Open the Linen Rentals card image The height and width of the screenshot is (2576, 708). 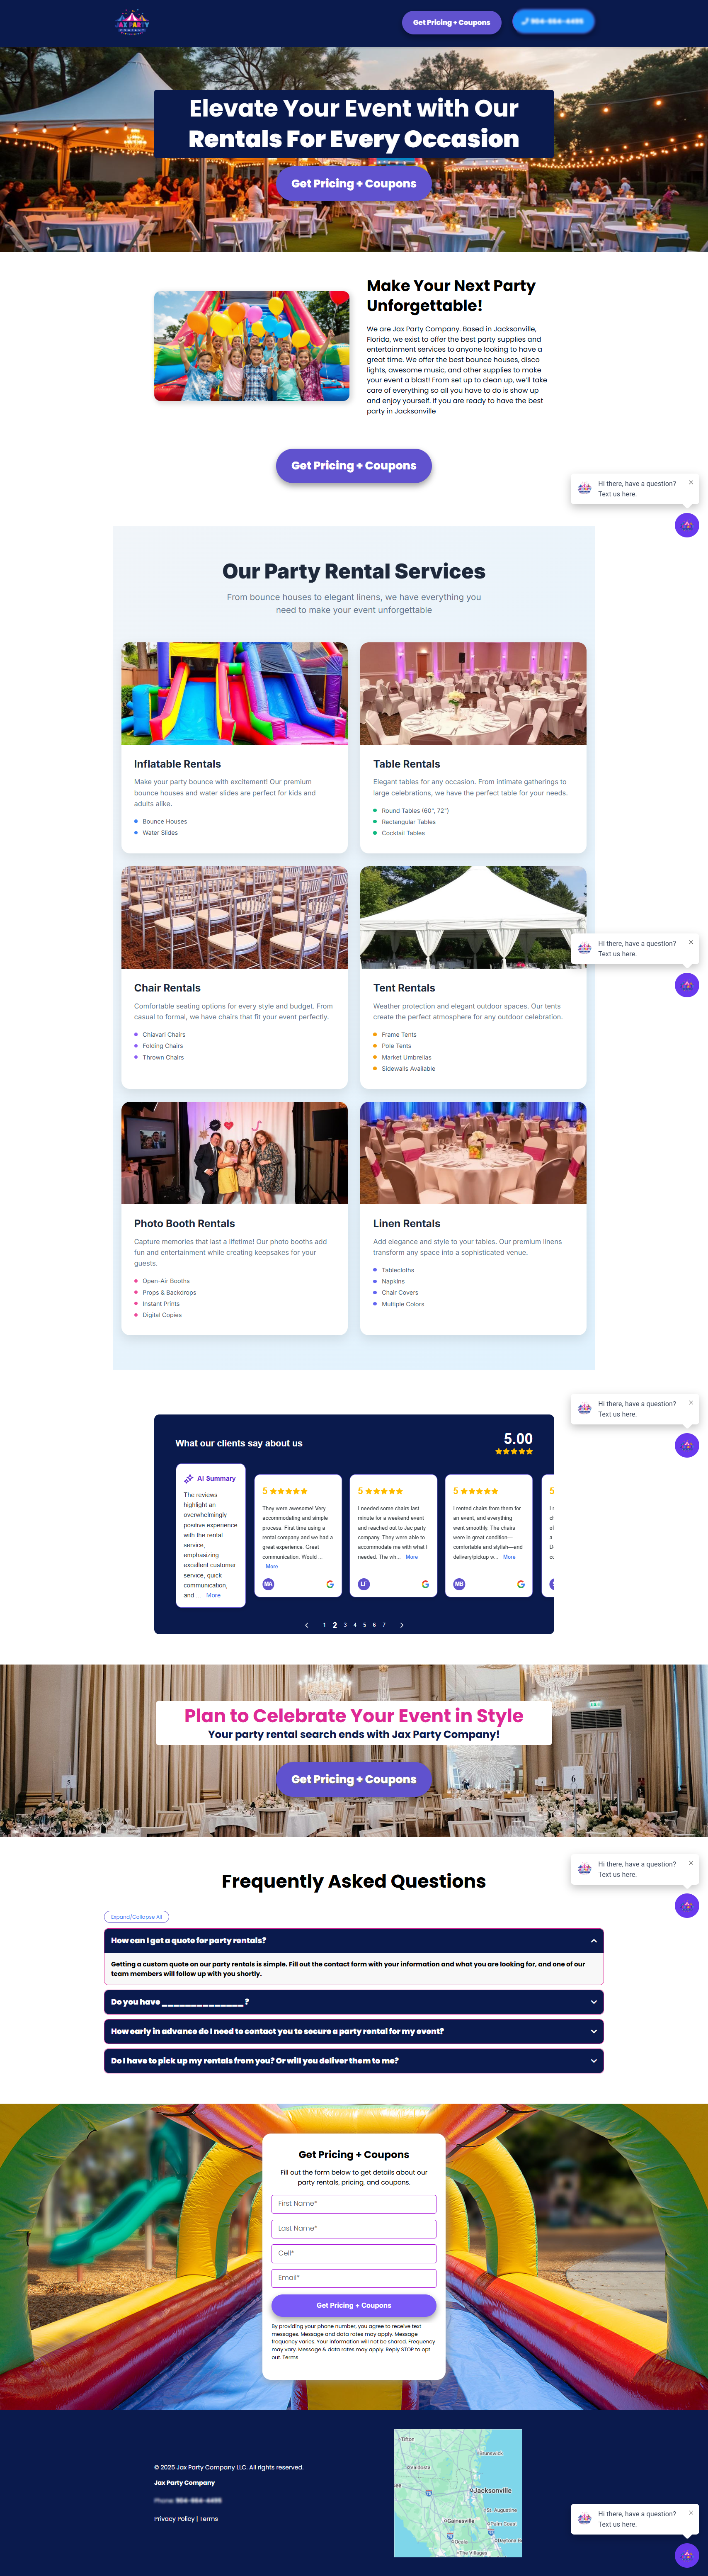[473, 1153]
